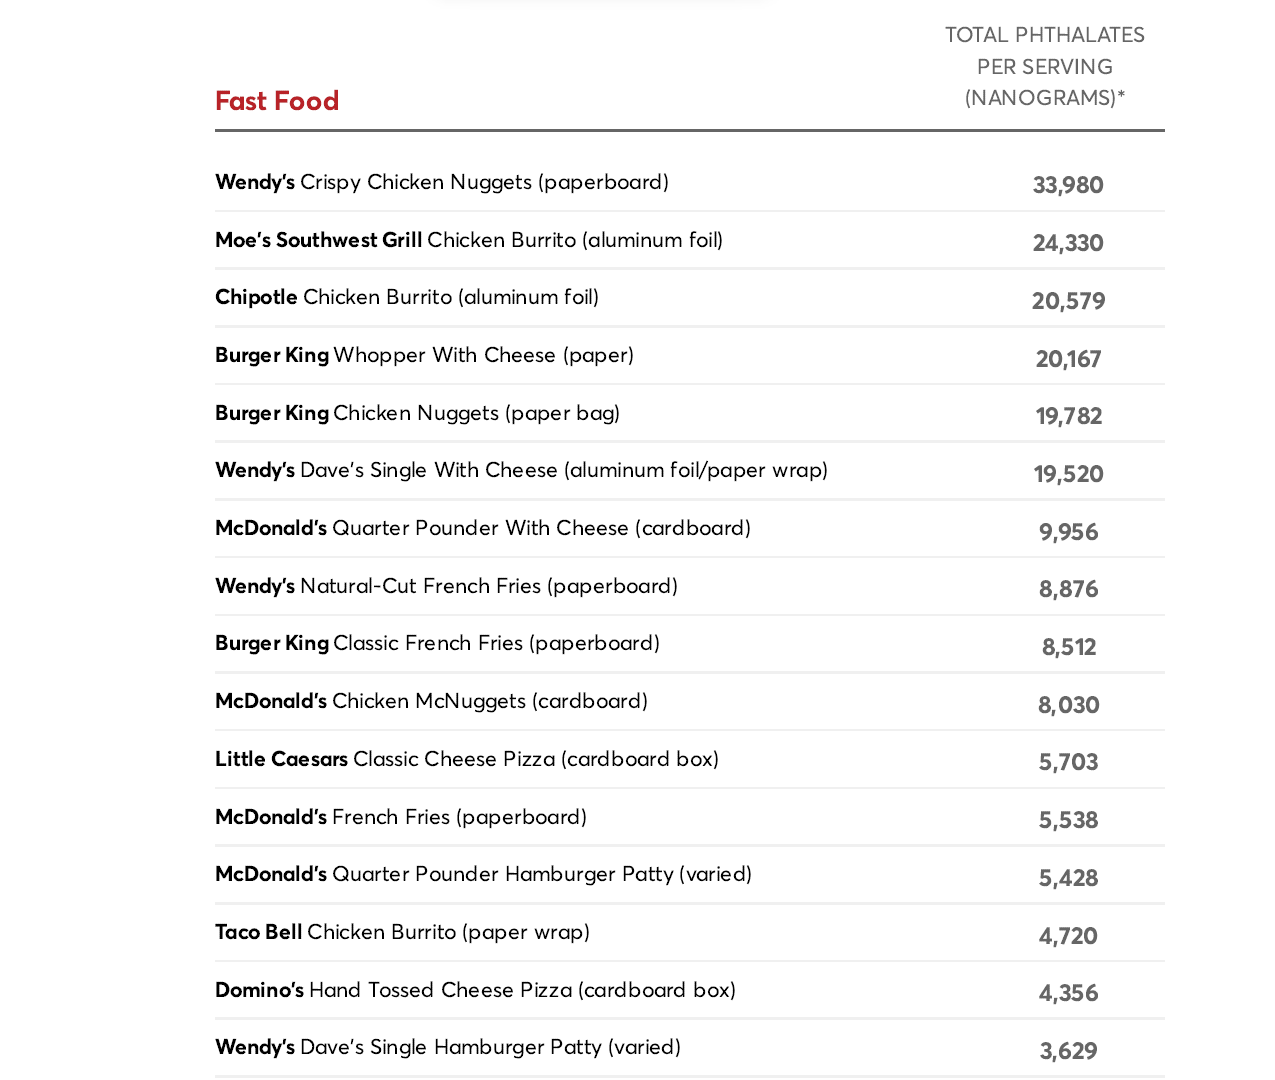This screenshot has width=1275, height=1080.
Task: Select McDonald's Quarter Pounder Hamburger Patty row
Action: 483,874
